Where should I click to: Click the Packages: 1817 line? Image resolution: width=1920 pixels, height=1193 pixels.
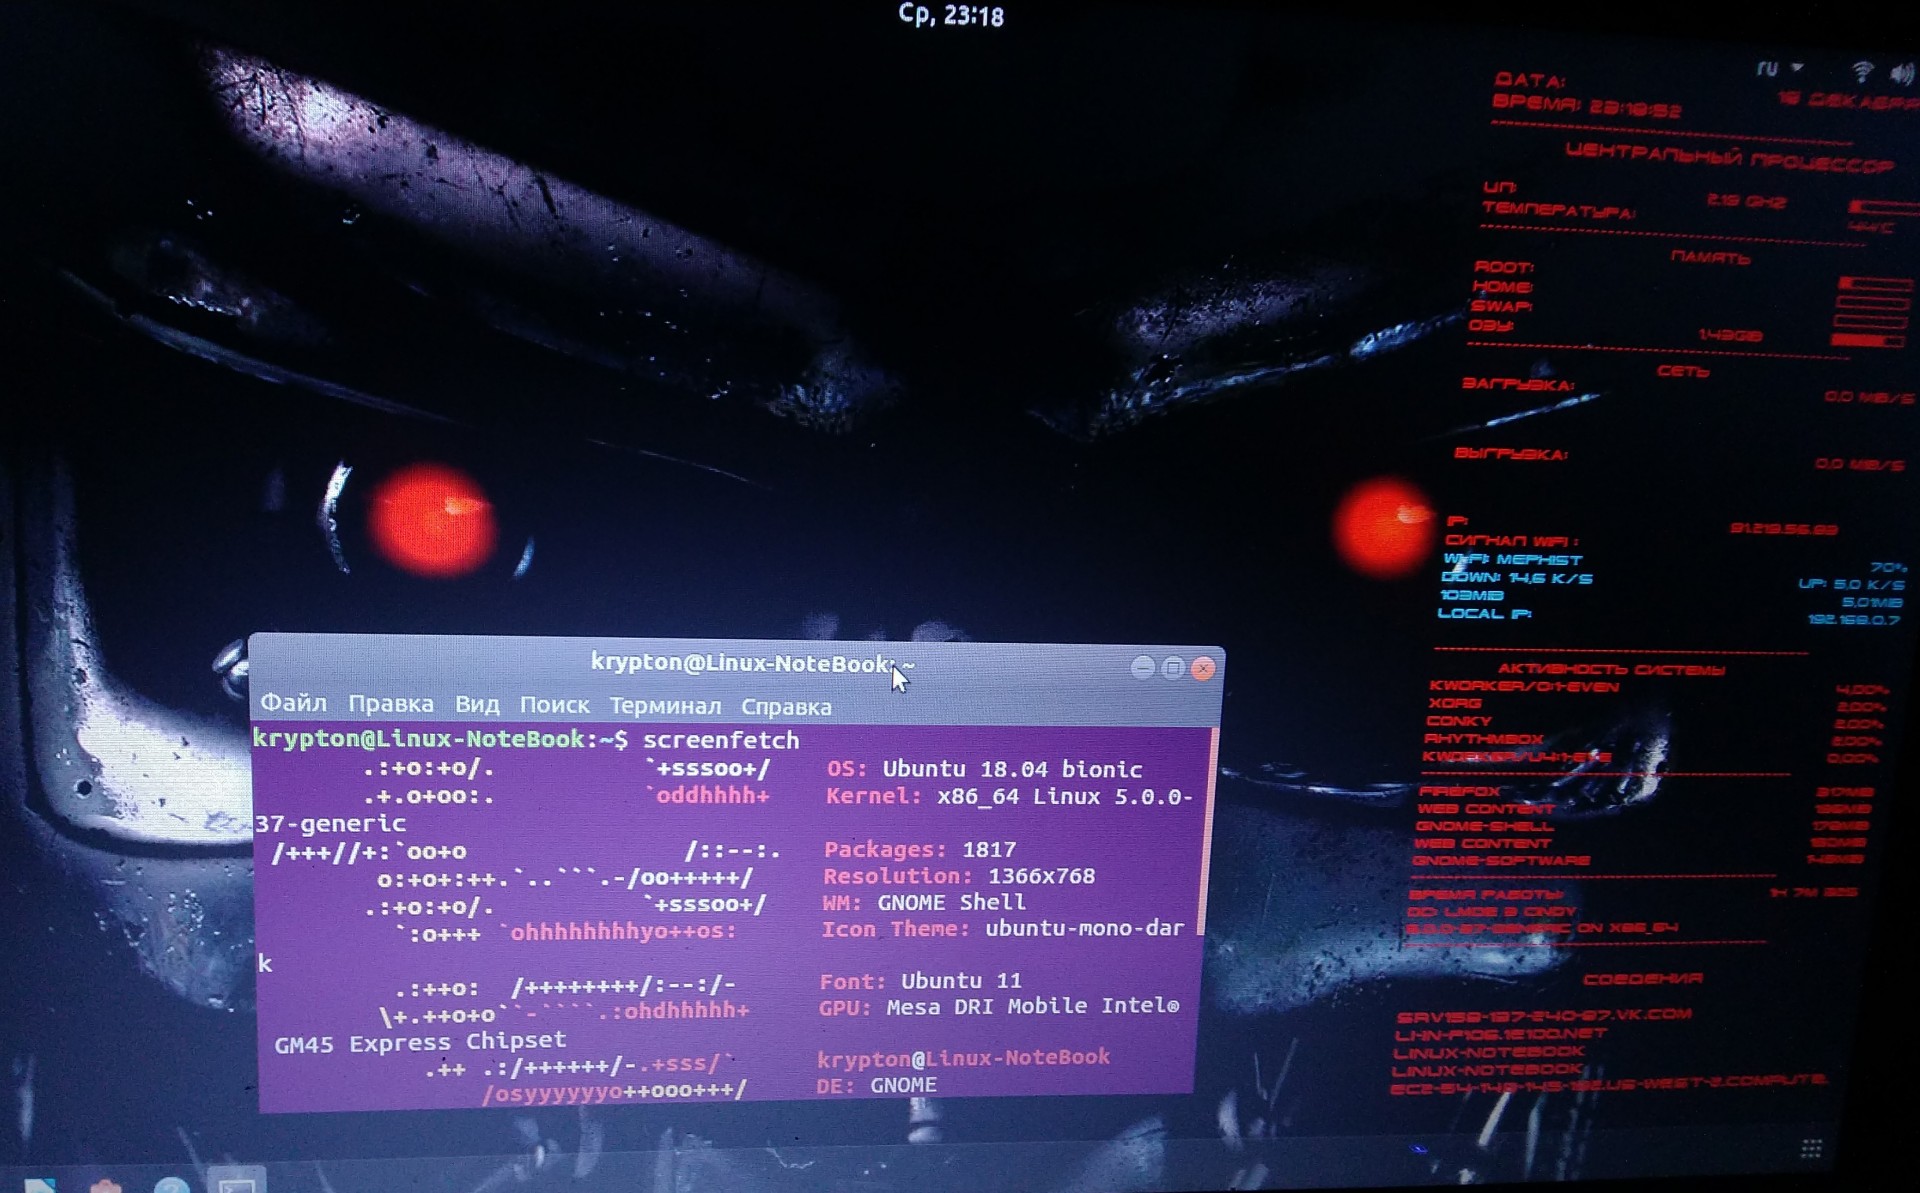(920, 850)
